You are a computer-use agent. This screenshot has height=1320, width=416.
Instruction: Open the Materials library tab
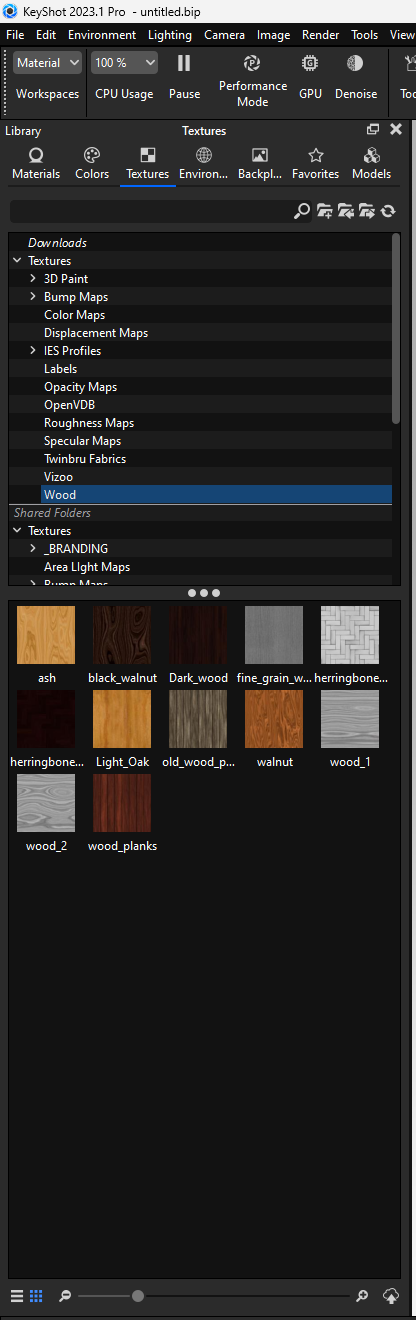pyautogui.click(x=36, y=163)
